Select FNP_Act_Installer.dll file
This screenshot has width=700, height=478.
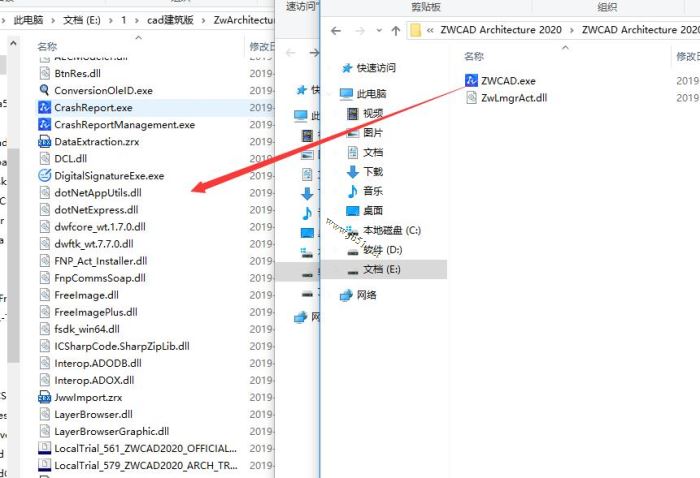101,261
